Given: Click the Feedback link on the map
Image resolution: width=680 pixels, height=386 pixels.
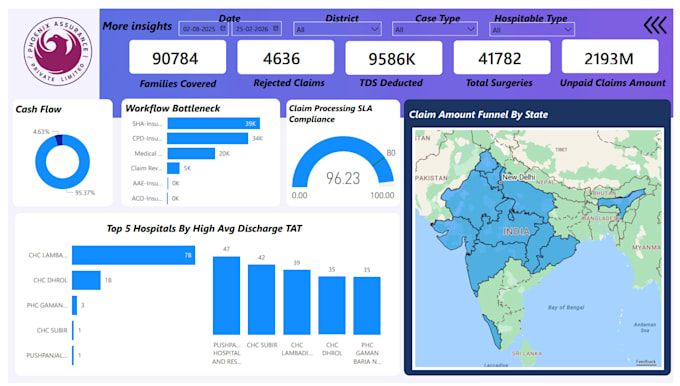Looking at the screenshot, I should [646, 362].
